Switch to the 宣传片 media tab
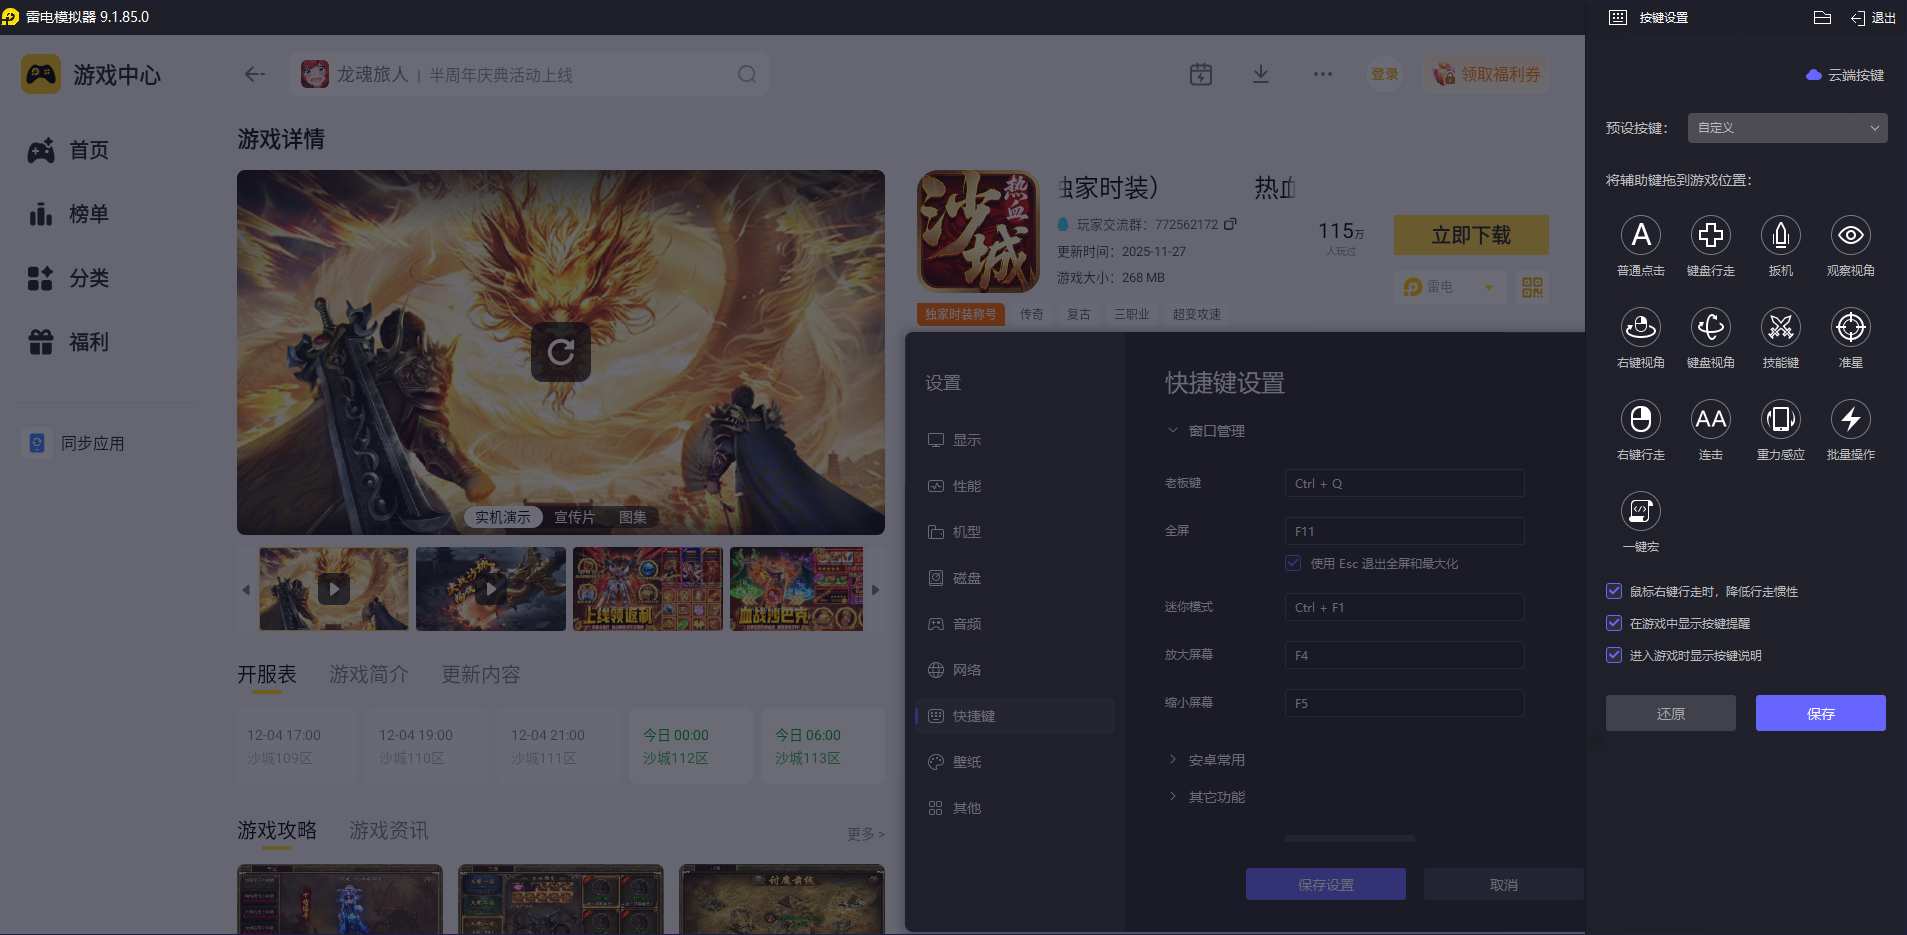This screenshot has height=935, width=1907. [x=573, y=516]
